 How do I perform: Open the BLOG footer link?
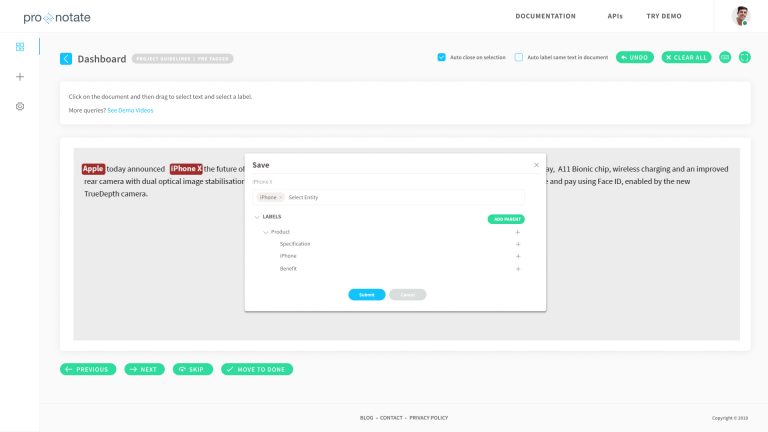[x=366, y=418]
